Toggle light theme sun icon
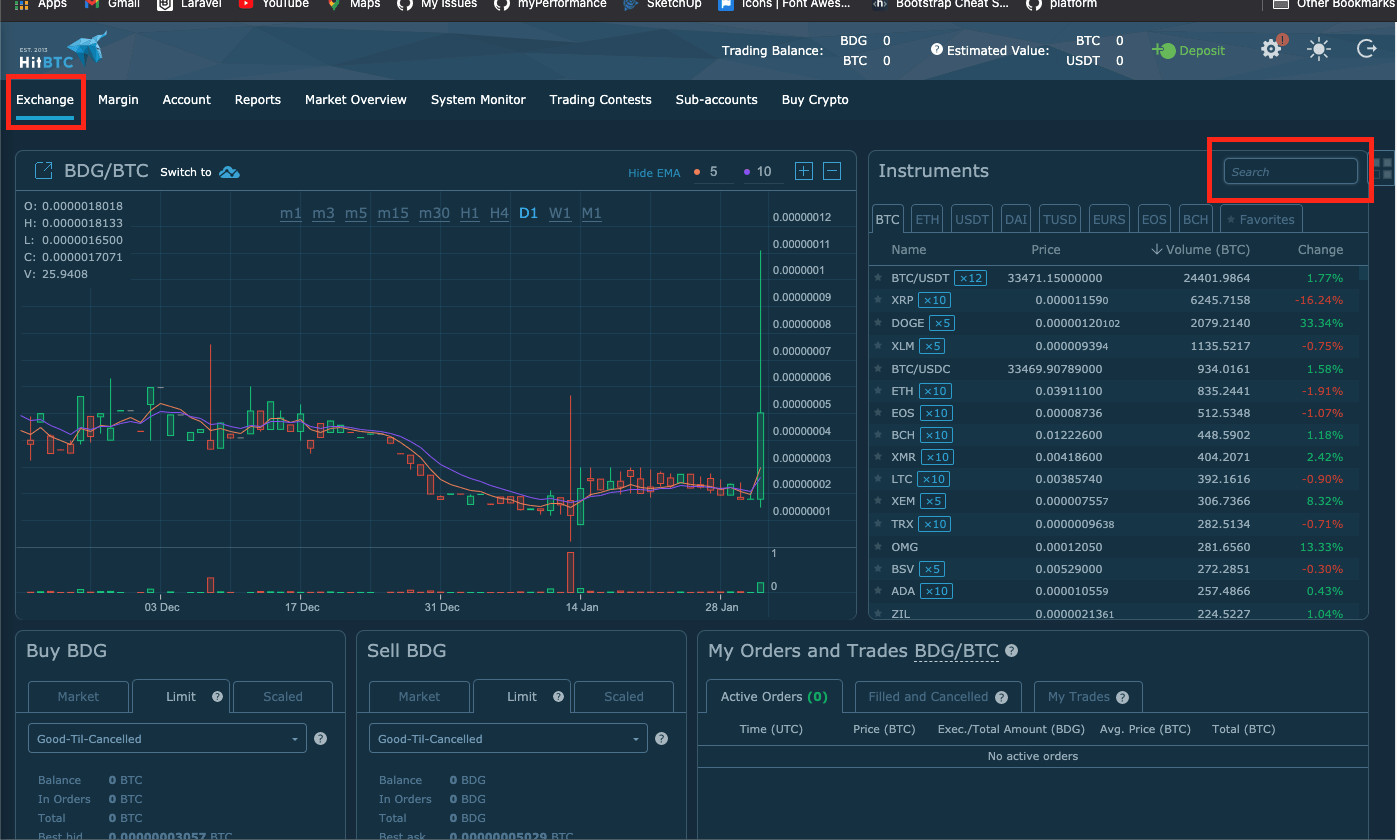The image size is (1397, 840). 1320,49
